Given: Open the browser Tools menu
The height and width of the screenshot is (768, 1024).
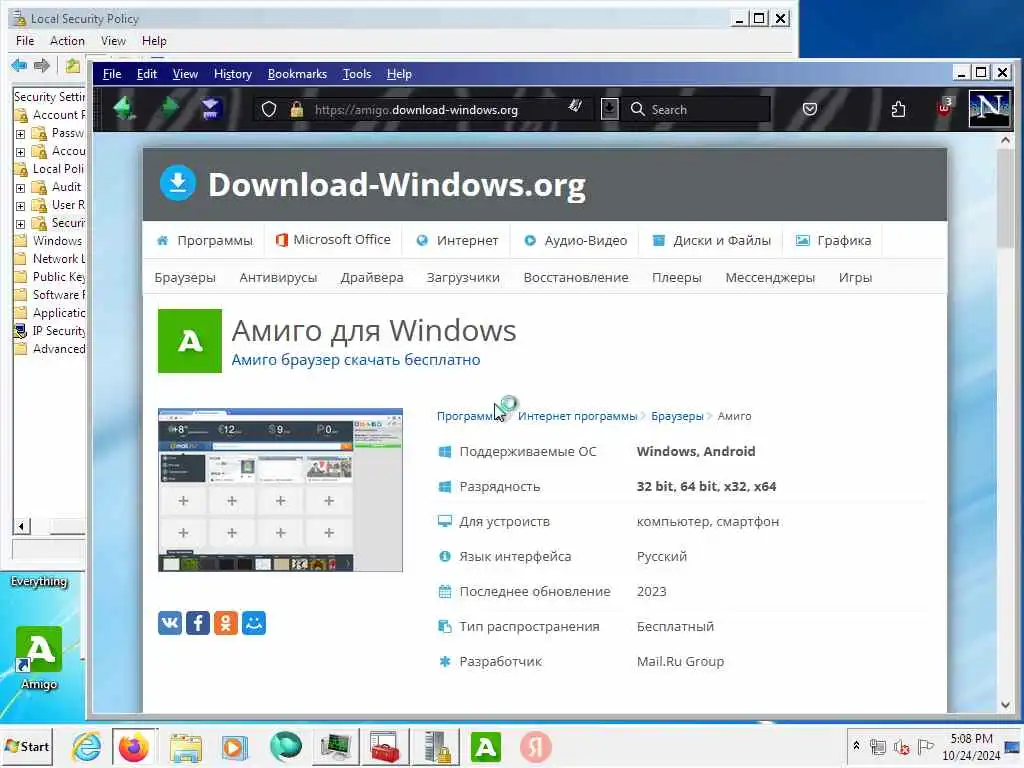Looking at the screenshot, I should pyautogui.click(x=357, y=74).
